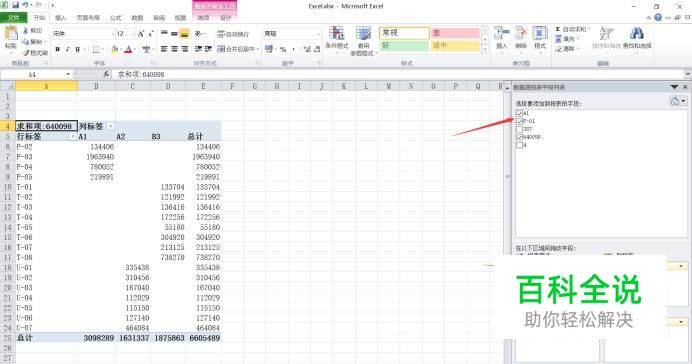The image size is (692, 364).
Task: Uncheck the 640098 field checkbox
Action: click(519, 137)
